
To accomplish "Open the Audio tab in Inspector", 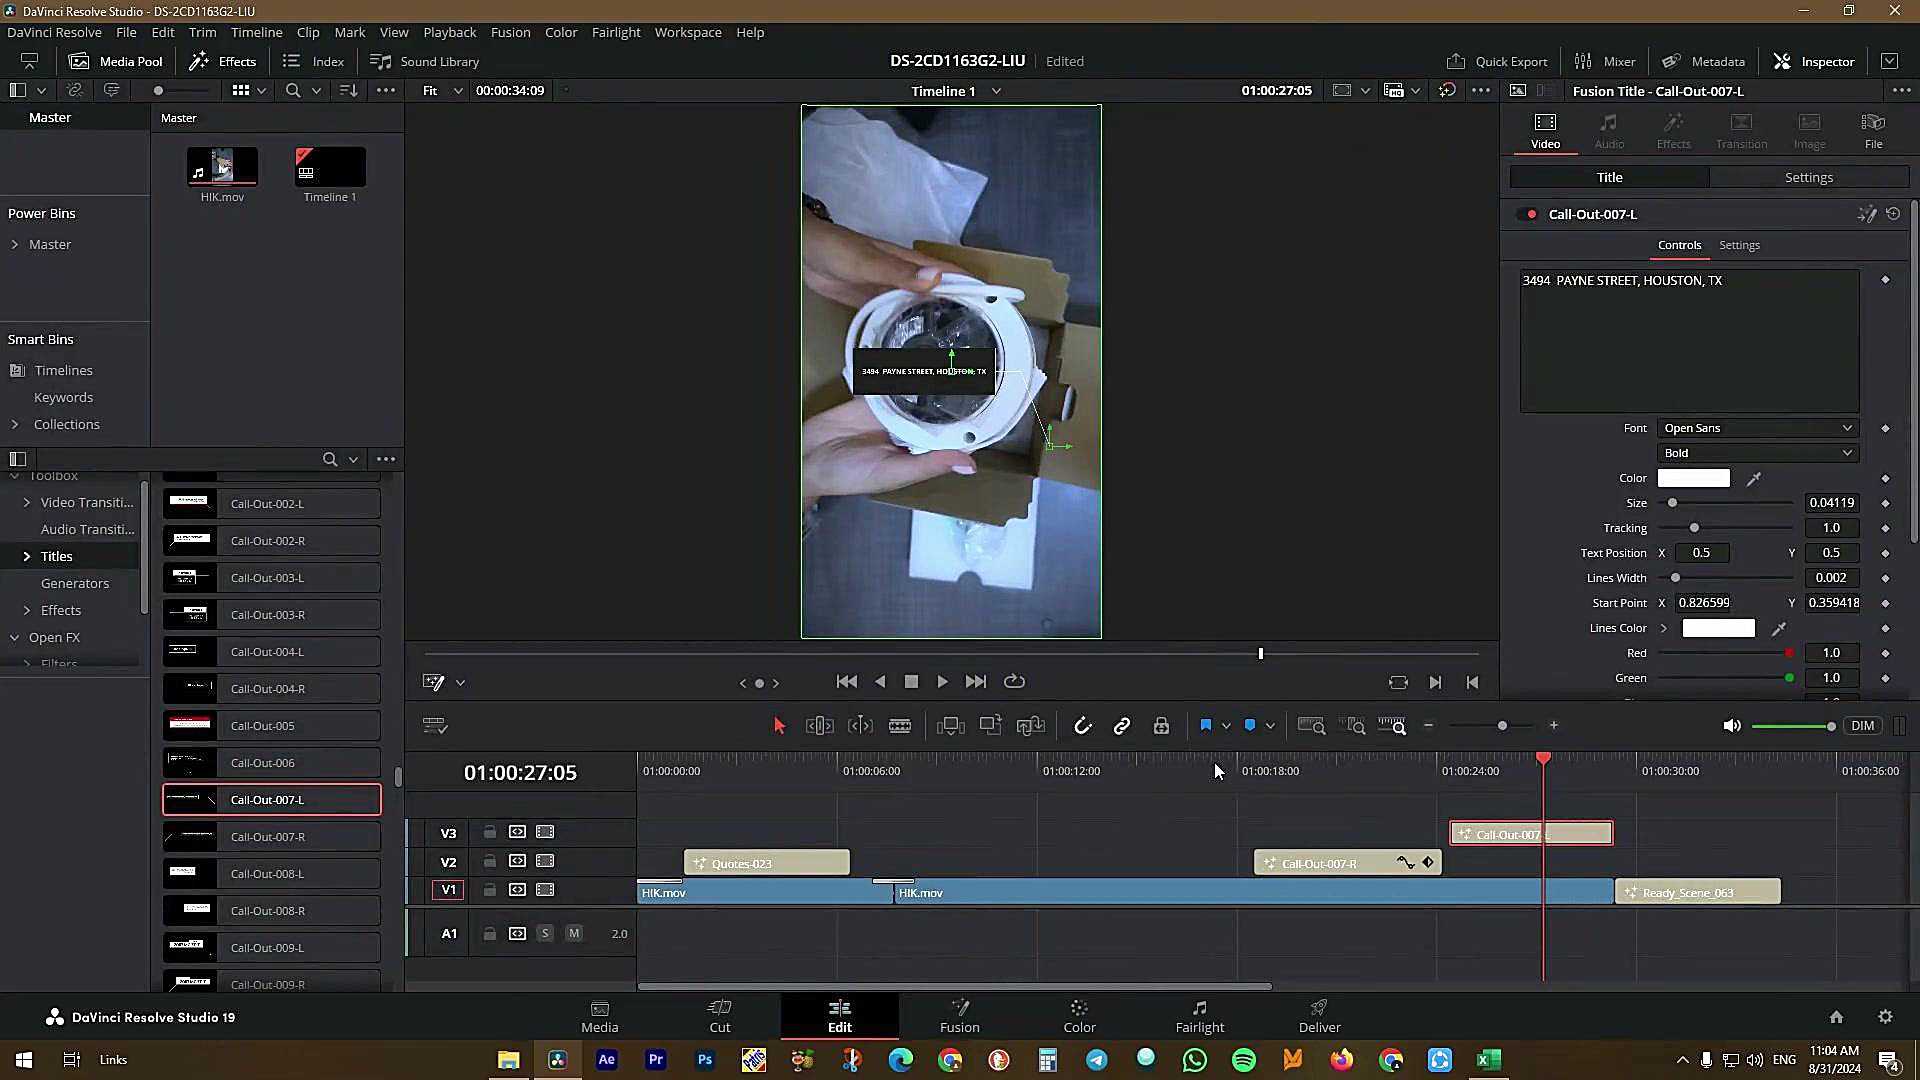I will pyautogui.click(x=1609, y=131).
